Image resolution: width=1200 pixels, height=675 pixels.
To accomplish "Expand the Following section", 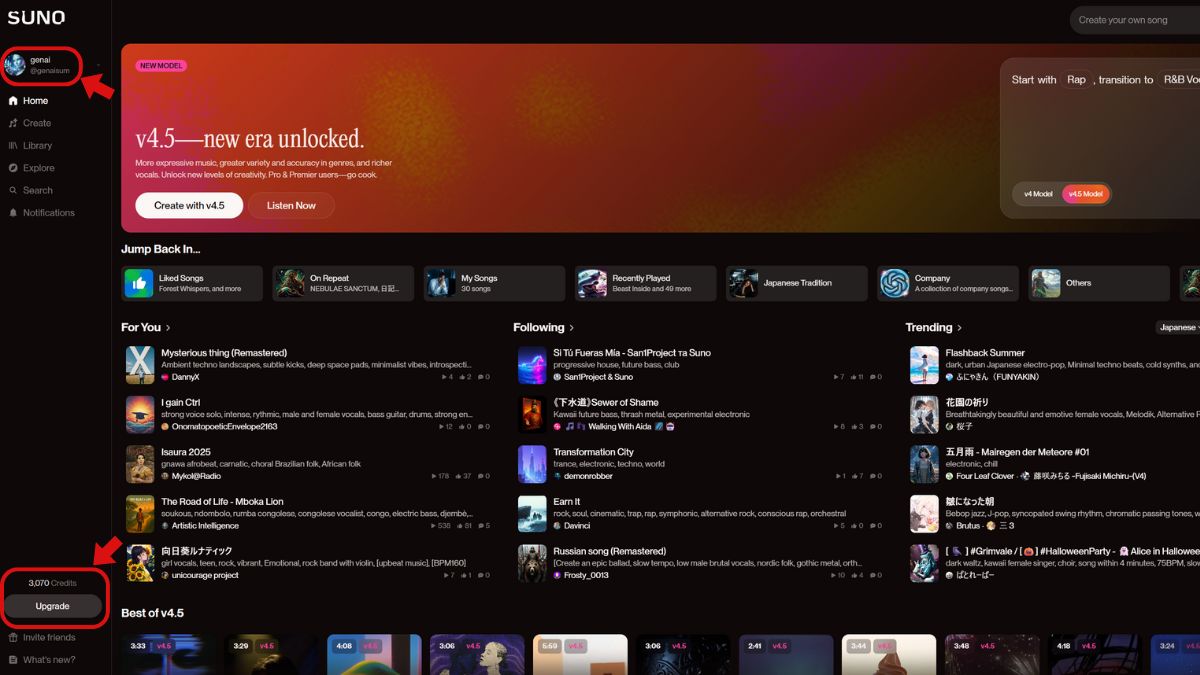I will tap(544, 327).
